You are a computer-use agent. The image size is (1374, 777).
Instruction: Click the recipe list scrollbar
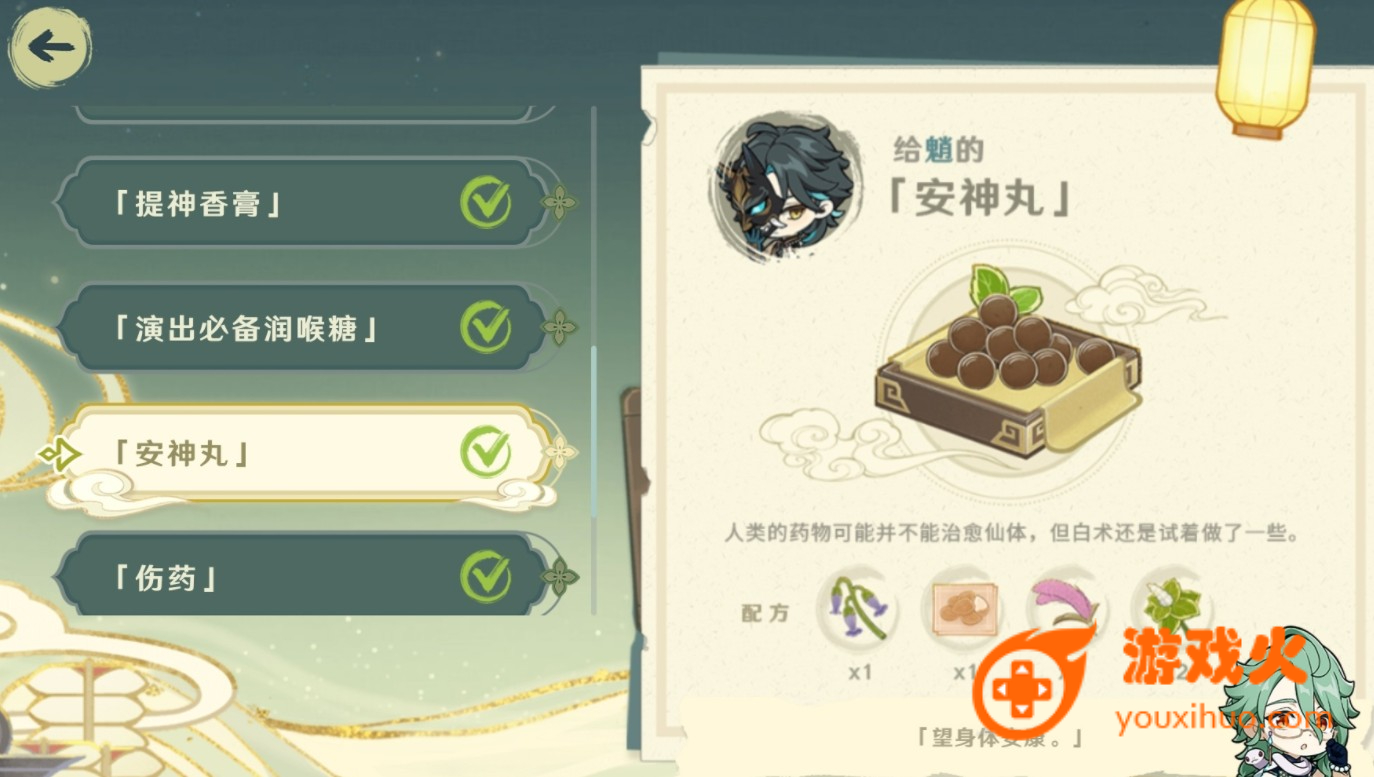pos(594,360)
